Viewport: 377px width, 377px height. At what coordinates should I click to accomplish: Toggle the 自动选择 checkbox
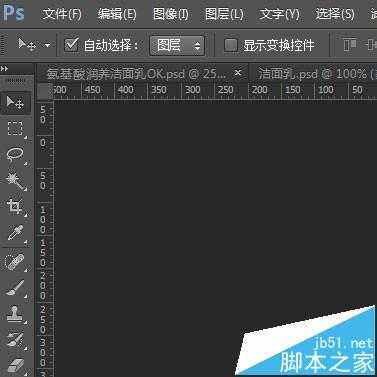click(71, 44)
